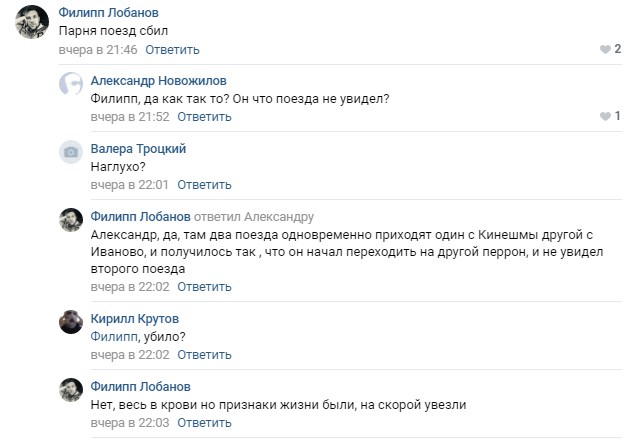Like Филипп Лобанов's comment with 2 hearts
This screenshot has height=442, width=634.
pos(610,49)
